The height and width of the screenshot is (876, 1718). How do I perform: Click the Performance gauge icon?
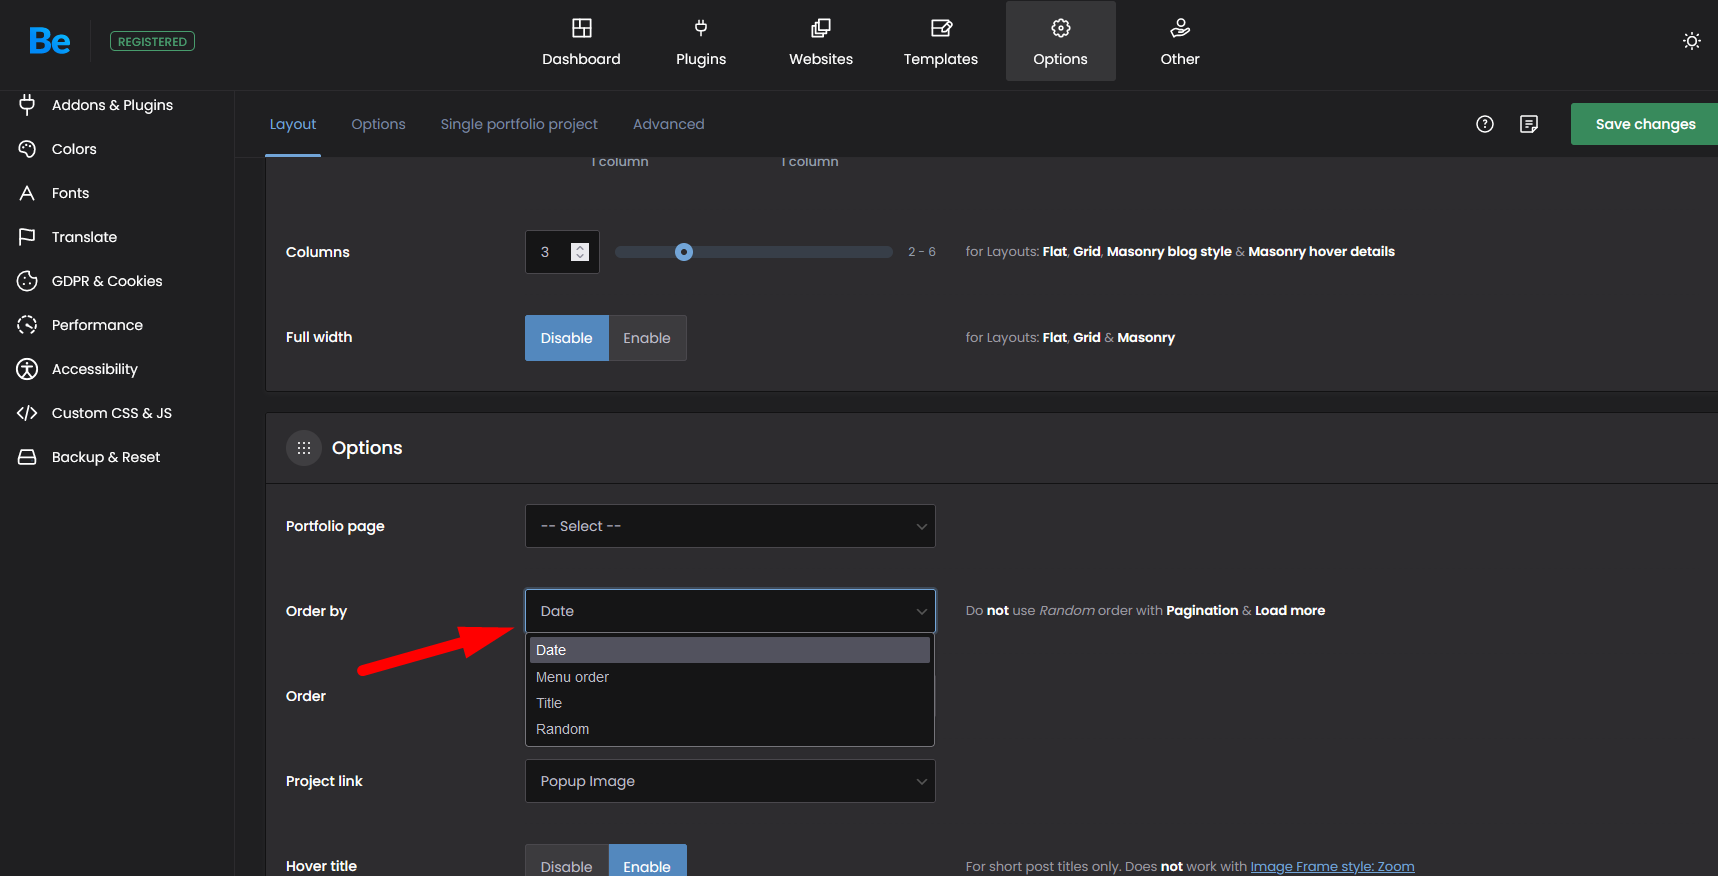pos(27,325)
